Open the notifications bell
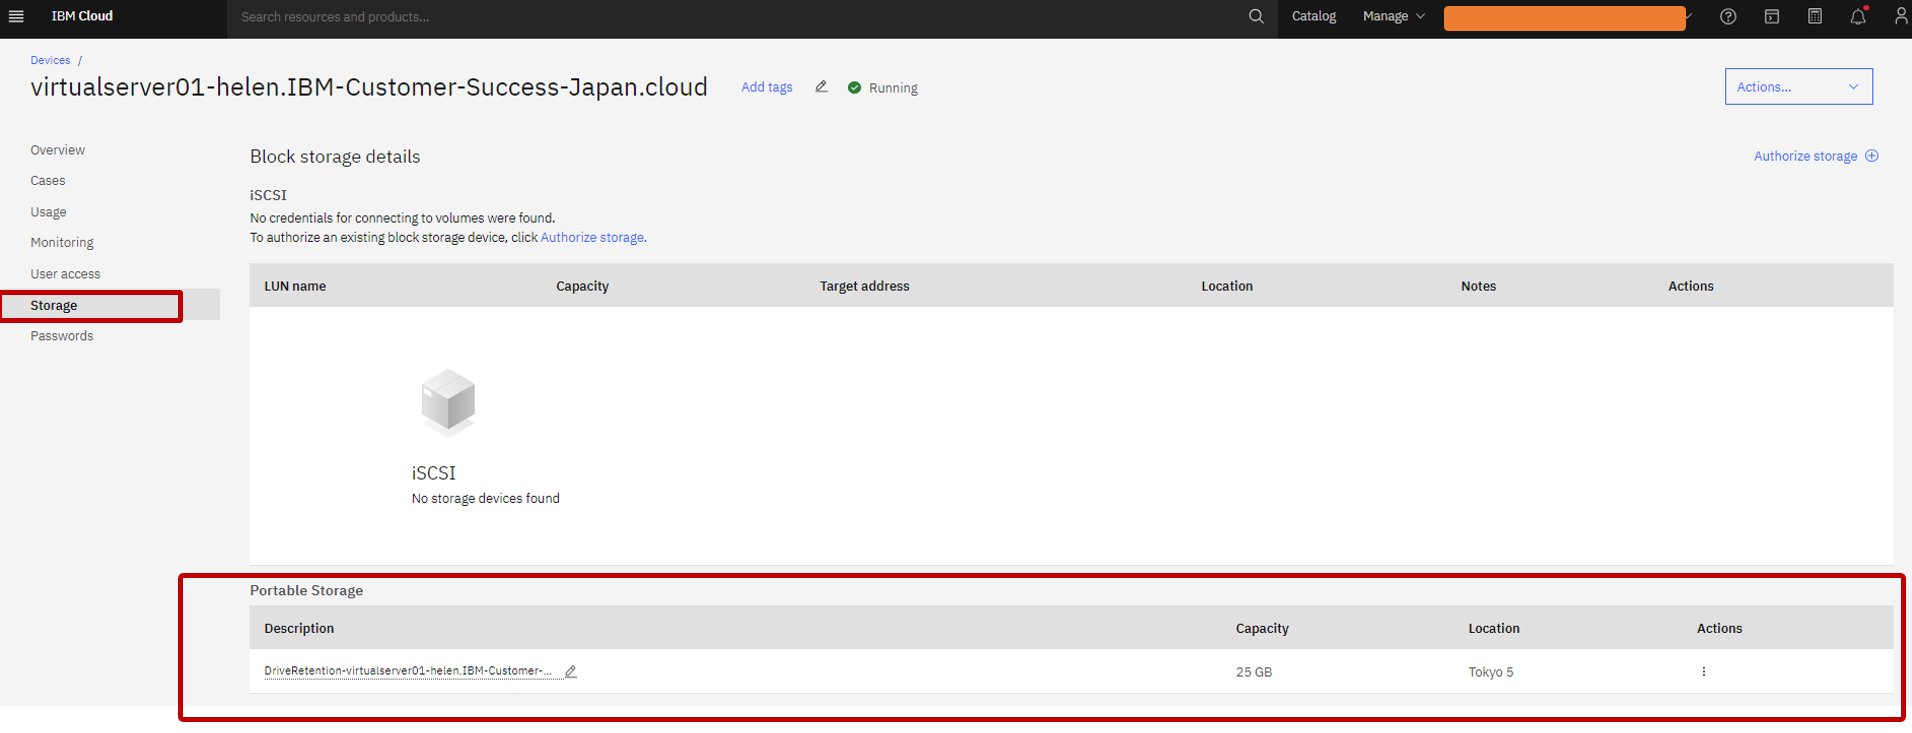The image size is (1912, 733). pyautogui.click(x=1858, y=17)
